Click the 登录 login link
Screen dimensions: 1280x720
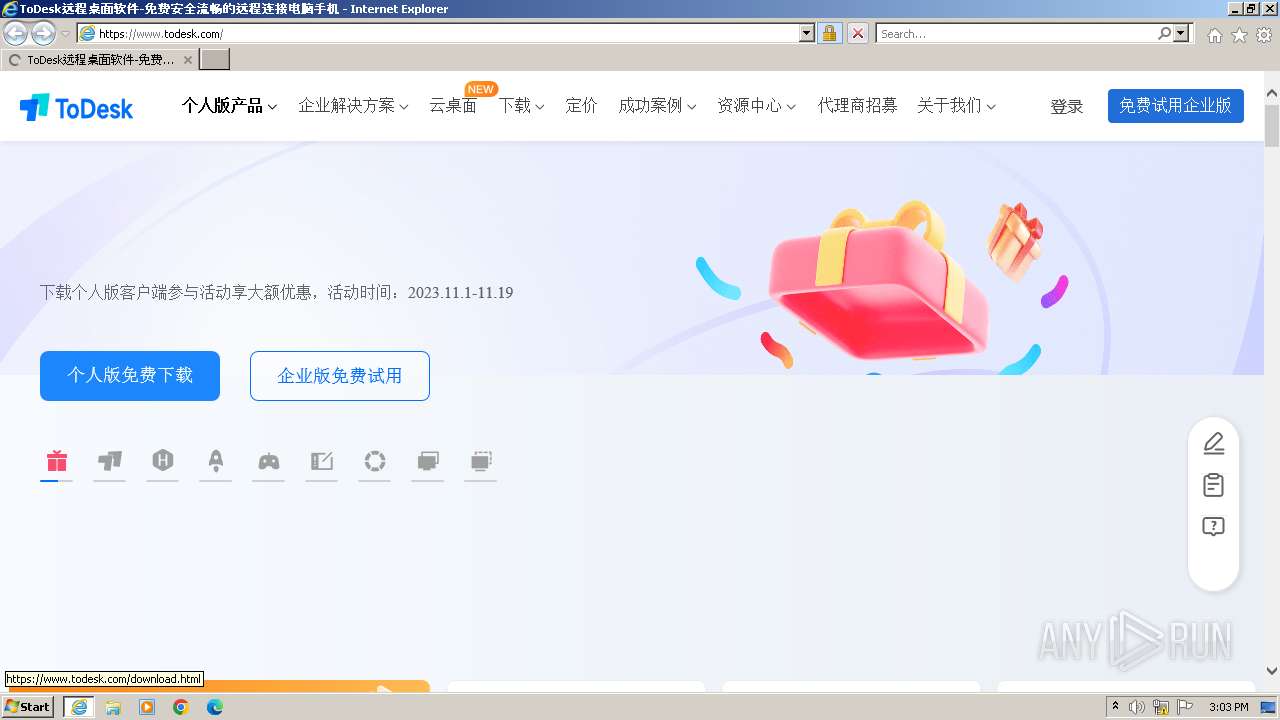point(1066,106)
